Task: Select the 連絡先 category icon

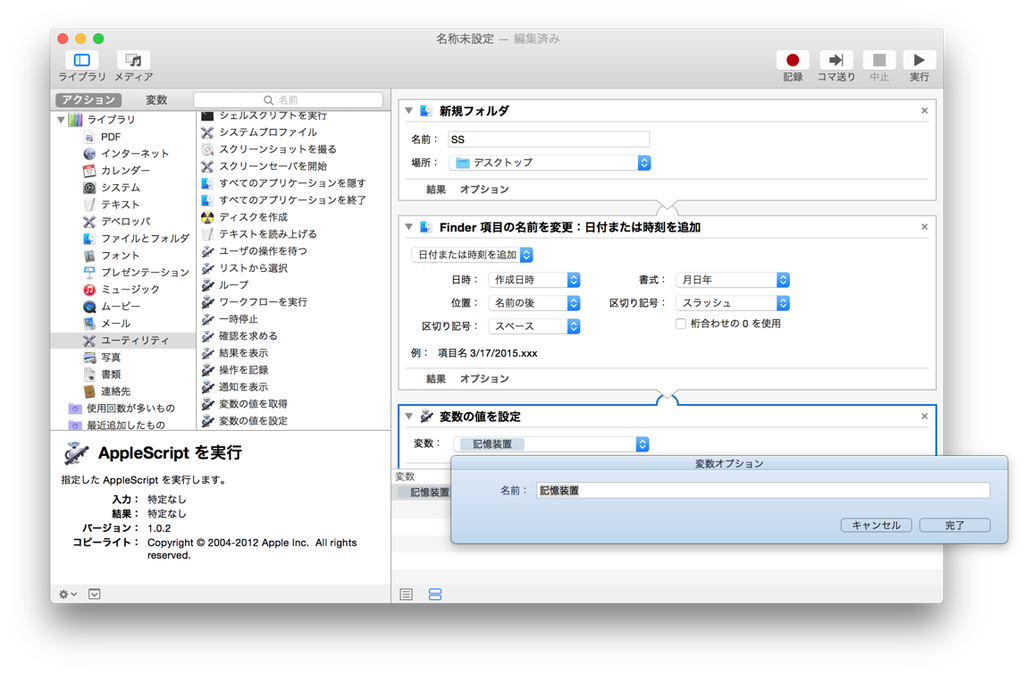Action: coord(89,391)
